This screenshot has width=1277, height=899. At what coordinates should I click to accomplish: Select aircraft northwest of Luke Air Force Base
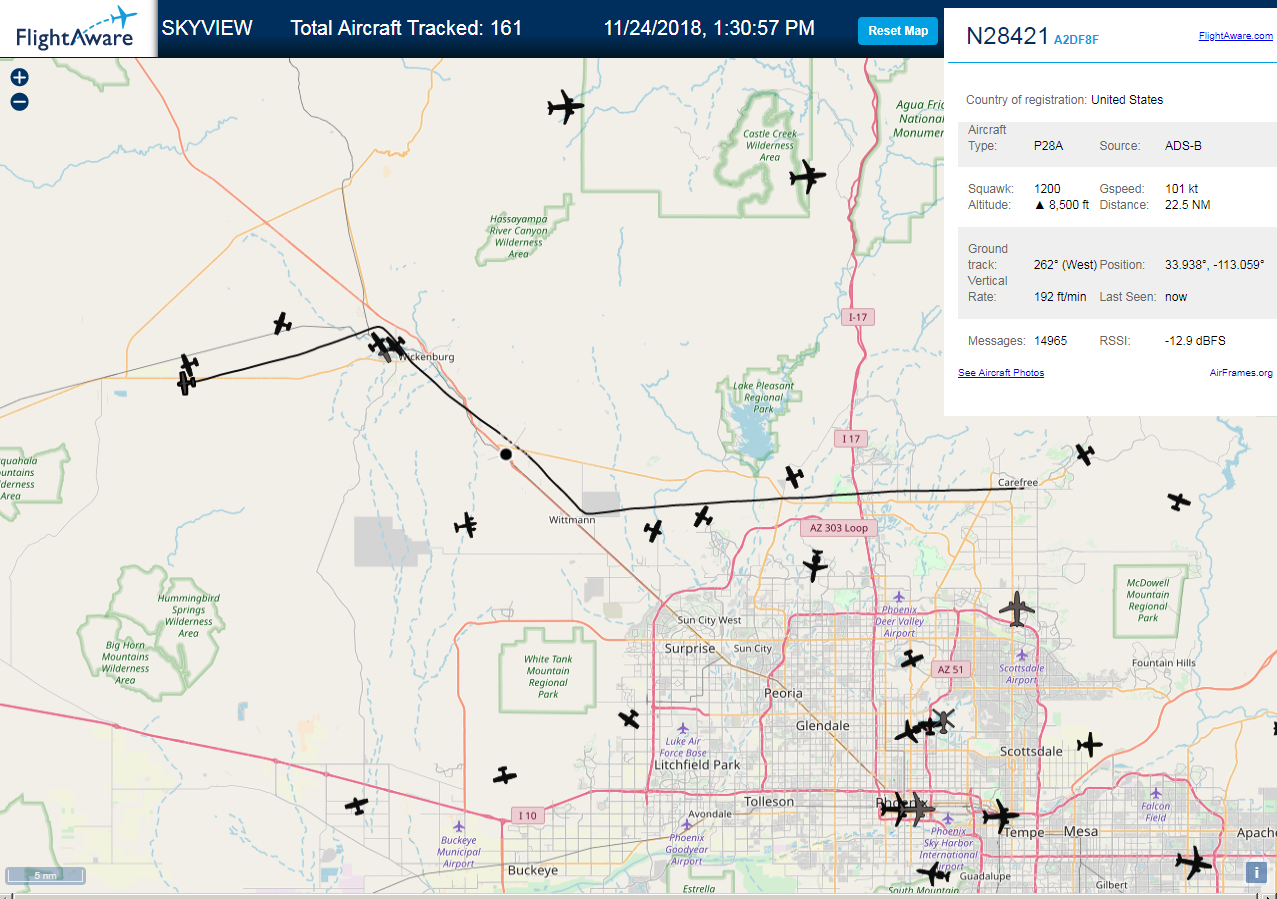click(629, 718)
